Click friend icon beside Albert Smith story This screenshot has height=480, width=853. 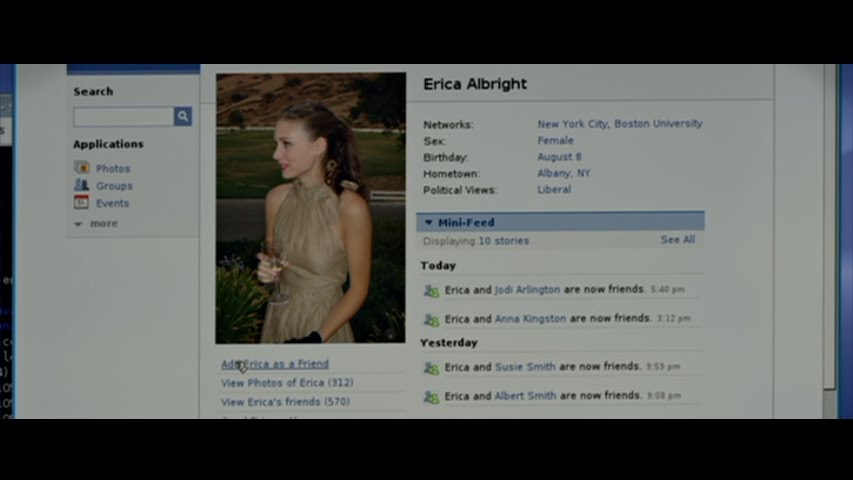click(x=431, y=397)
